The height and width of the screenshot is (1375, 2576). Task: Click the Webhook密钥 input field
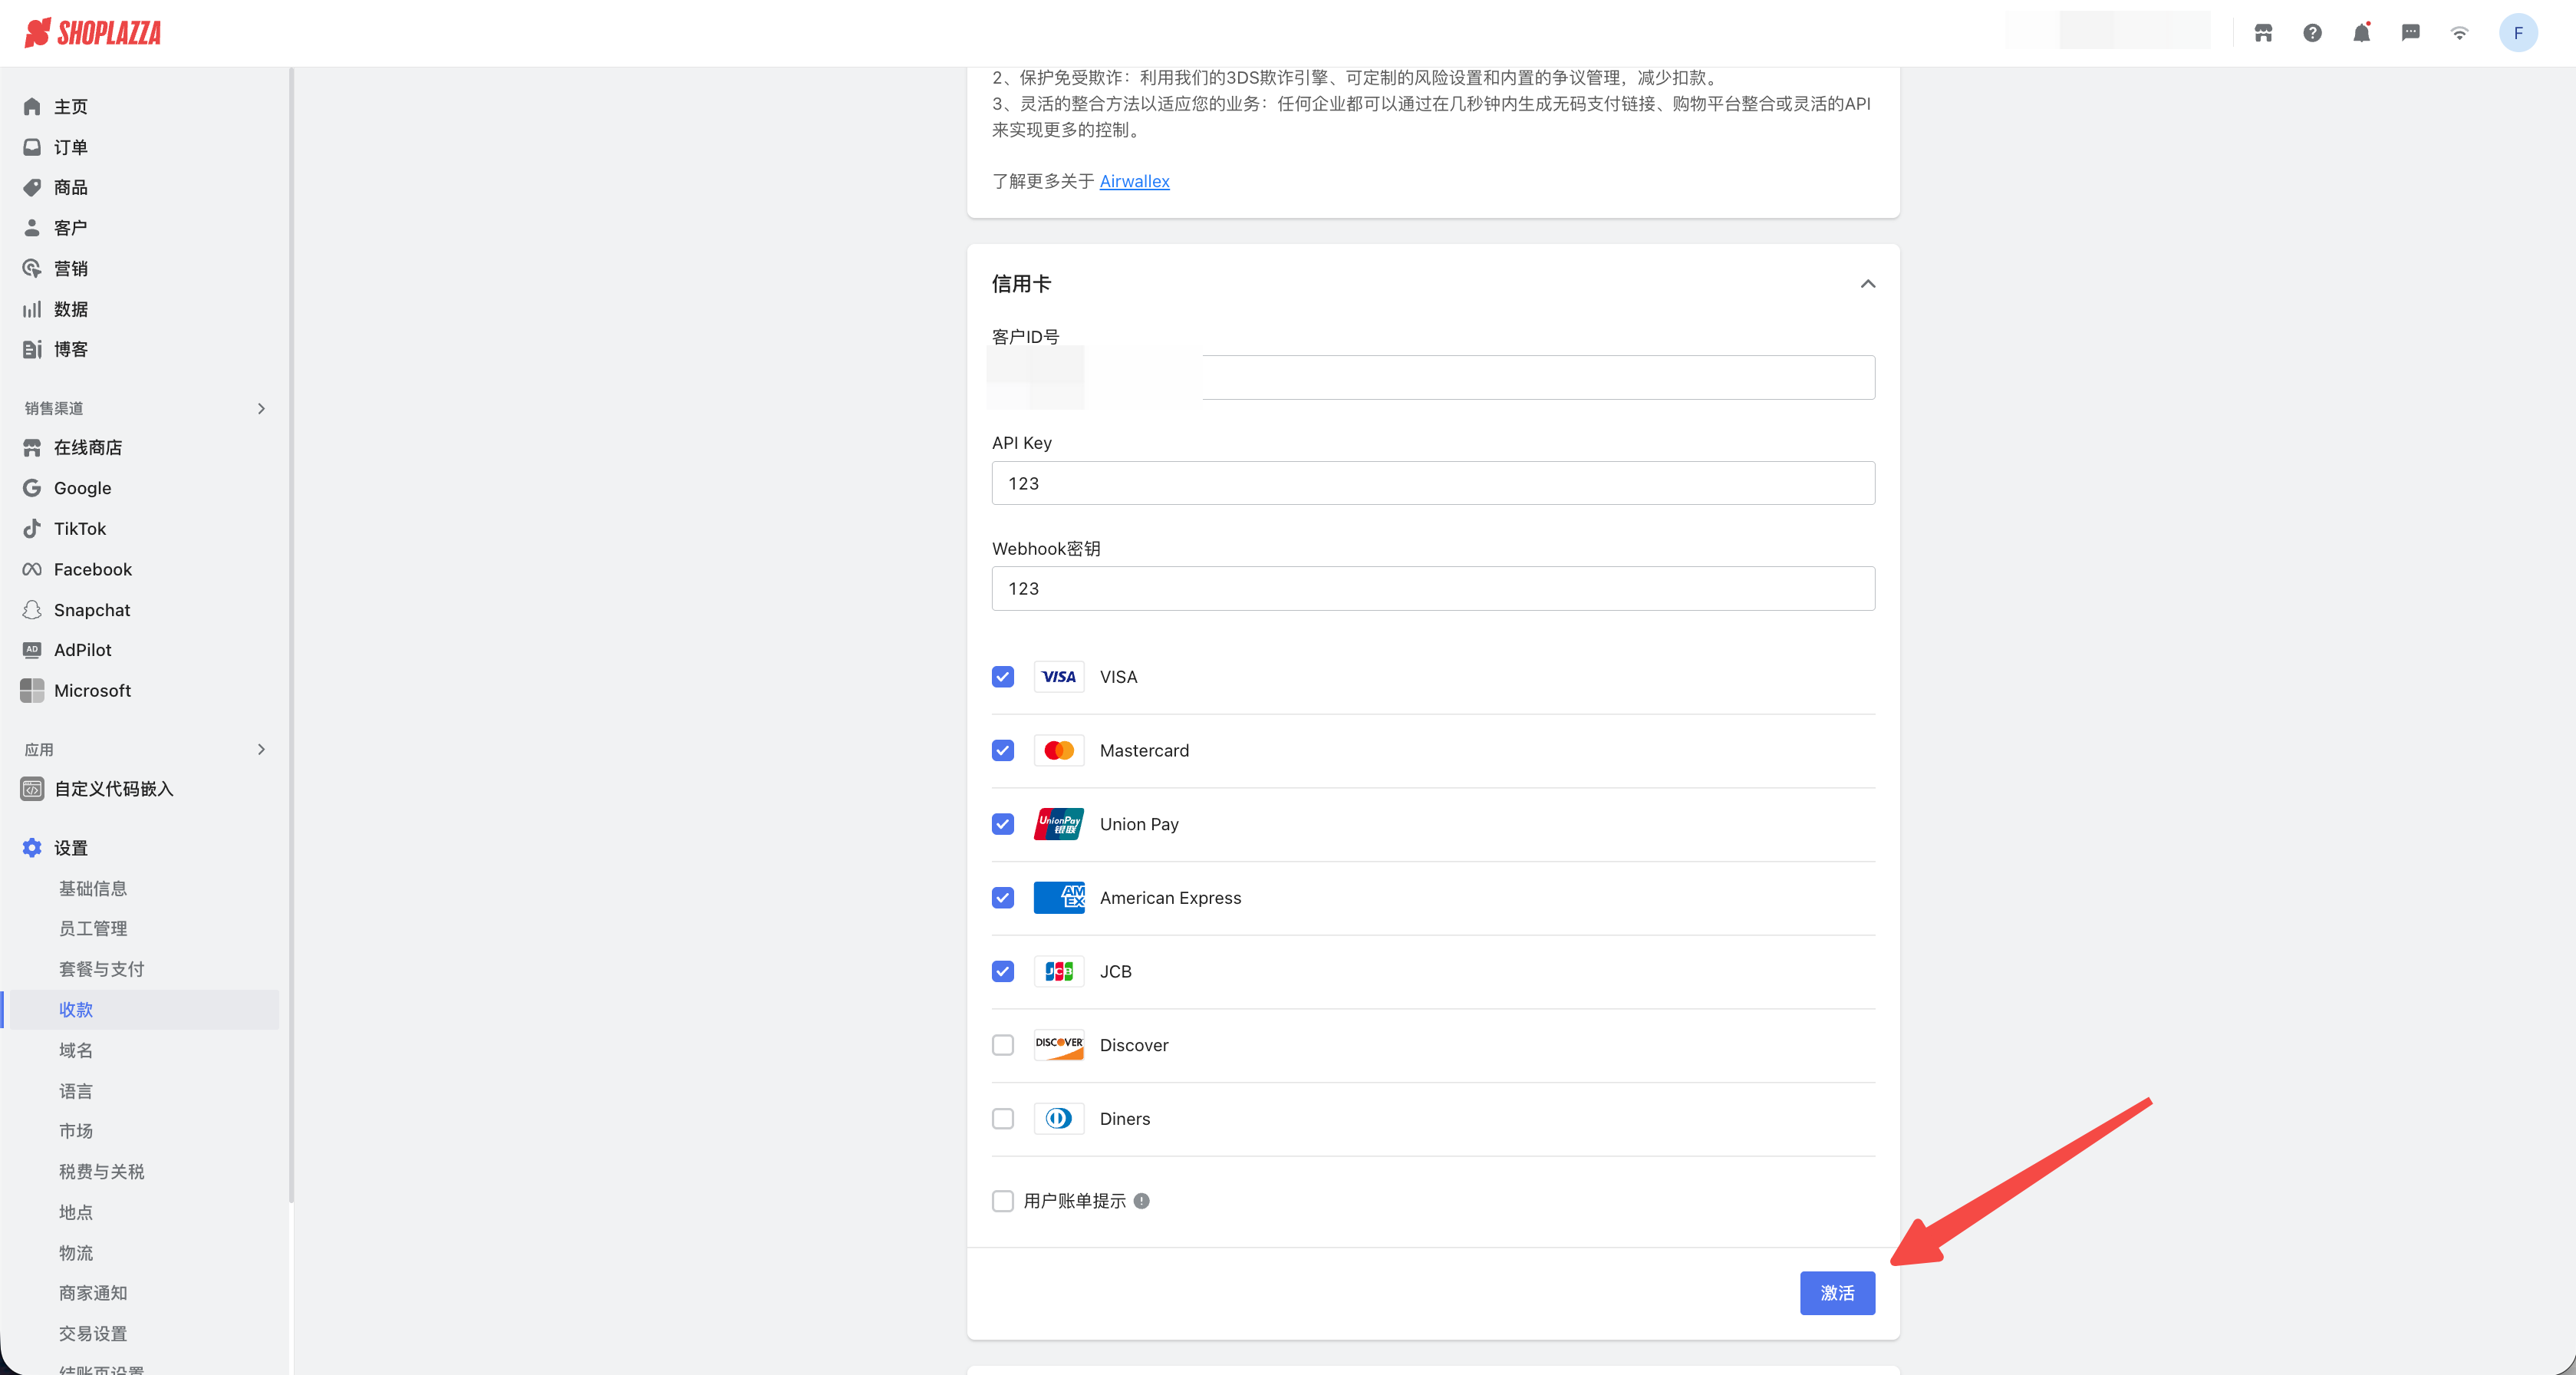click(1432, 589)
